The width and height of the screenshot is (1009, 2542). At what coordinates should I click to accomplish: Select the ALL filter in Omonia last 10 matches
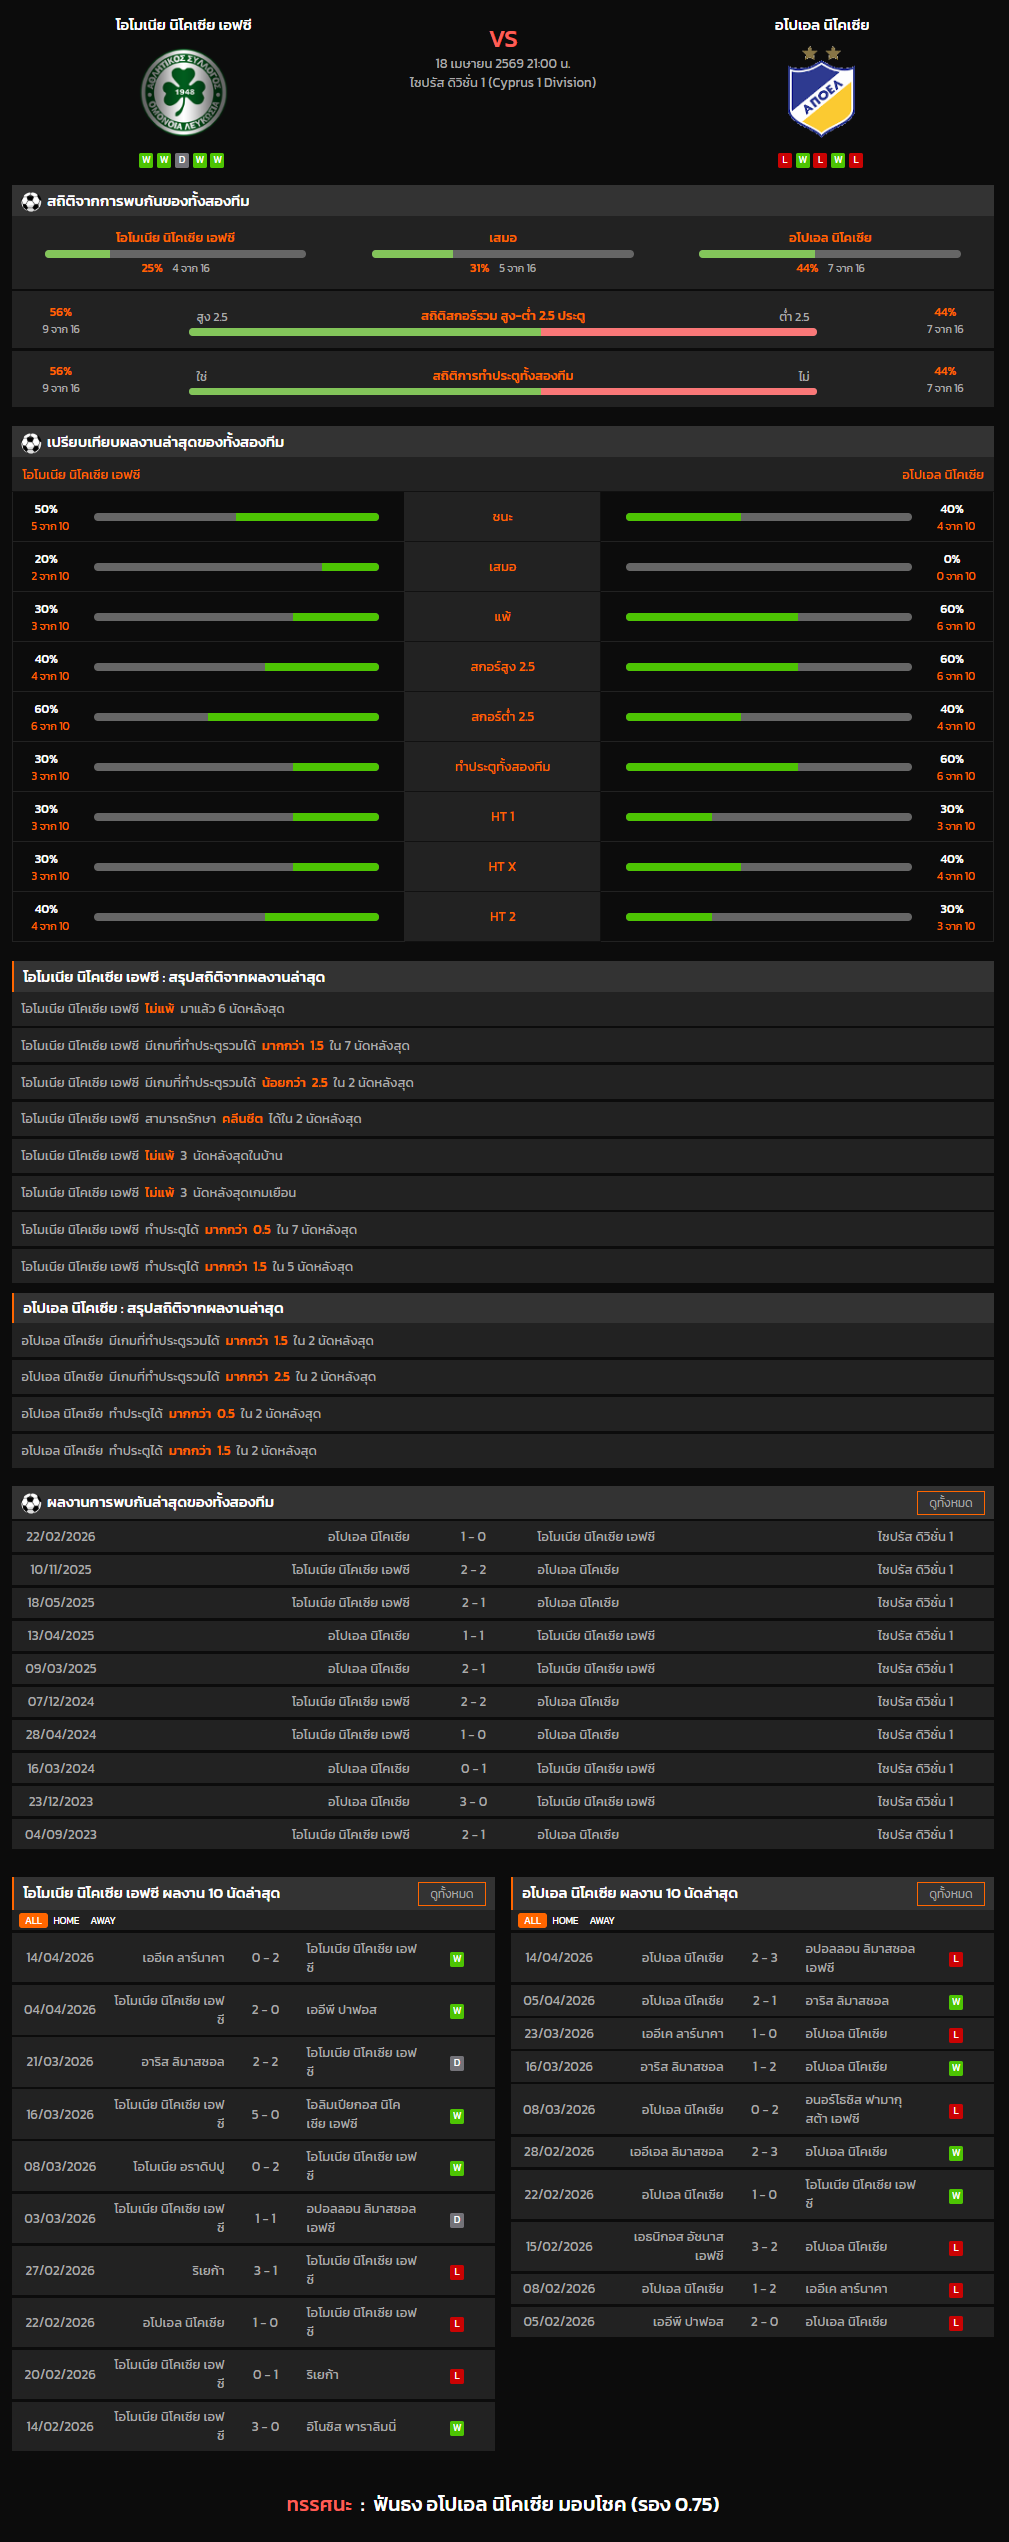(33, 1921)
